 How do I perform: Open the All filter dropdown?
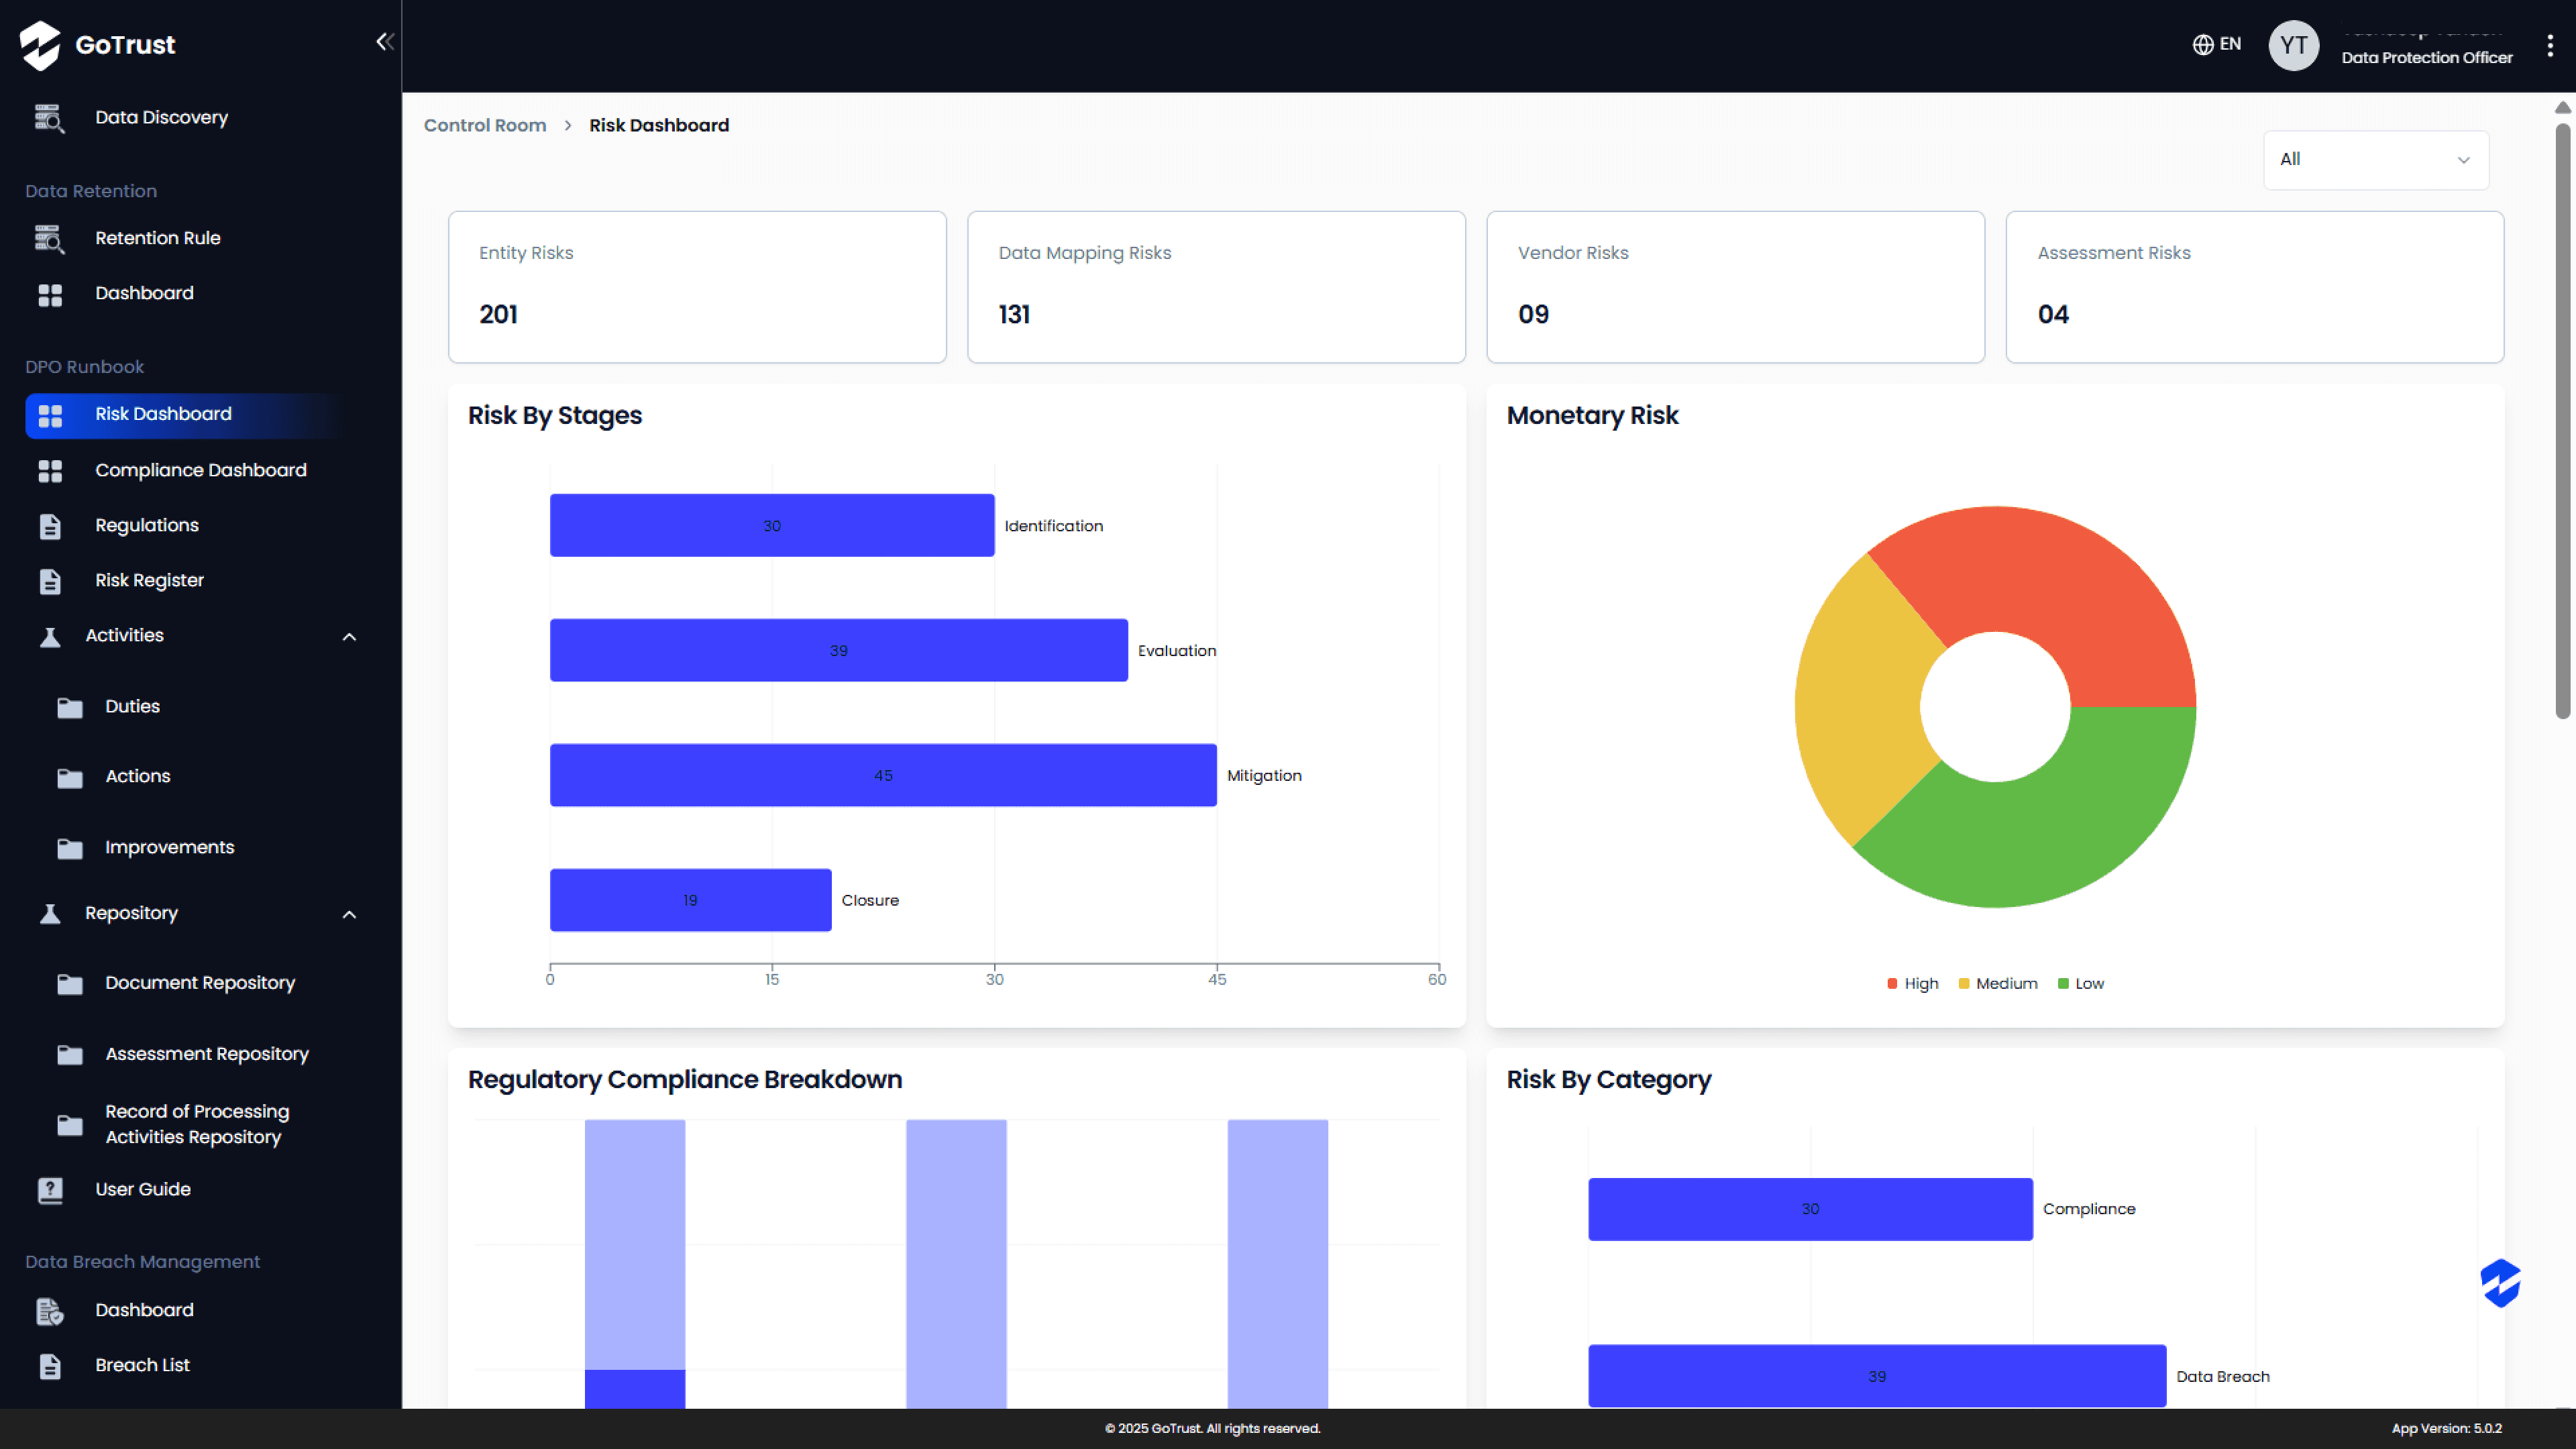point(2375,160)
